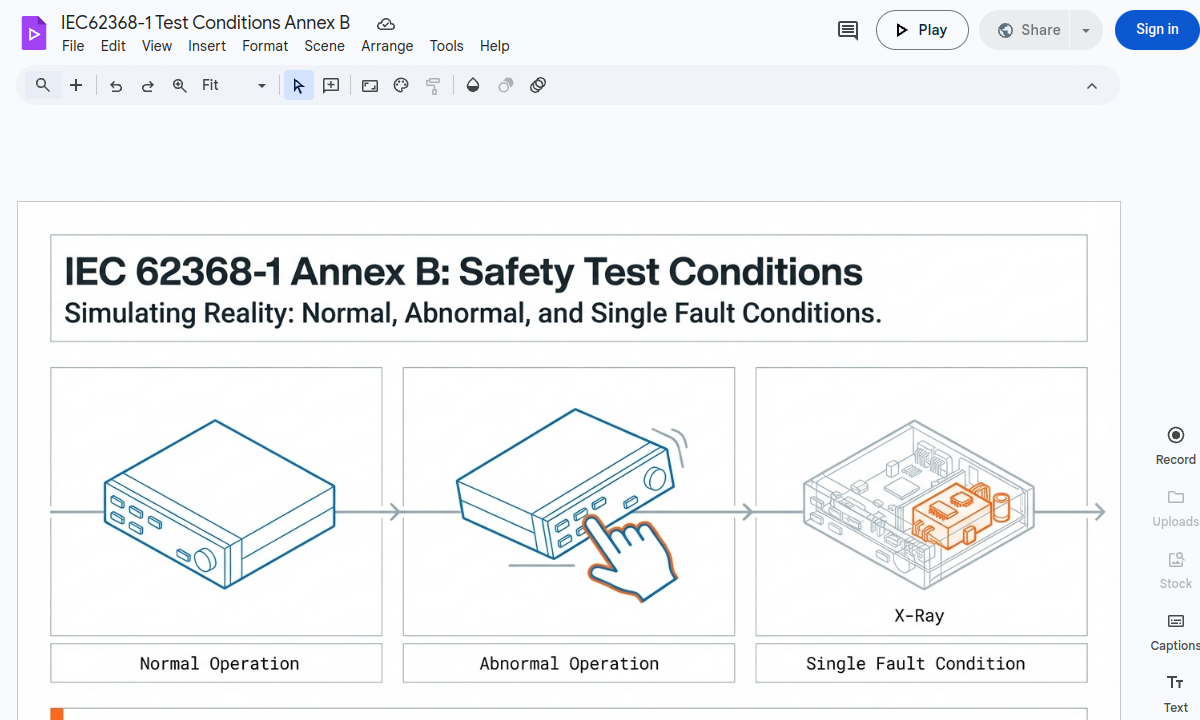Screen dimensions: 1200x720
Task: Collapse the toolbar with the chevron
Action: click(1092, 85)
